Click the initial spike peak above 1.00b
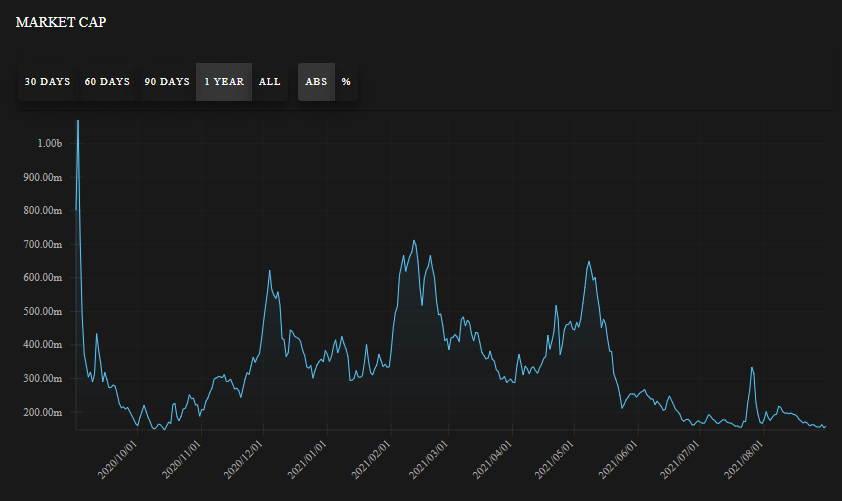 point(78,121)
